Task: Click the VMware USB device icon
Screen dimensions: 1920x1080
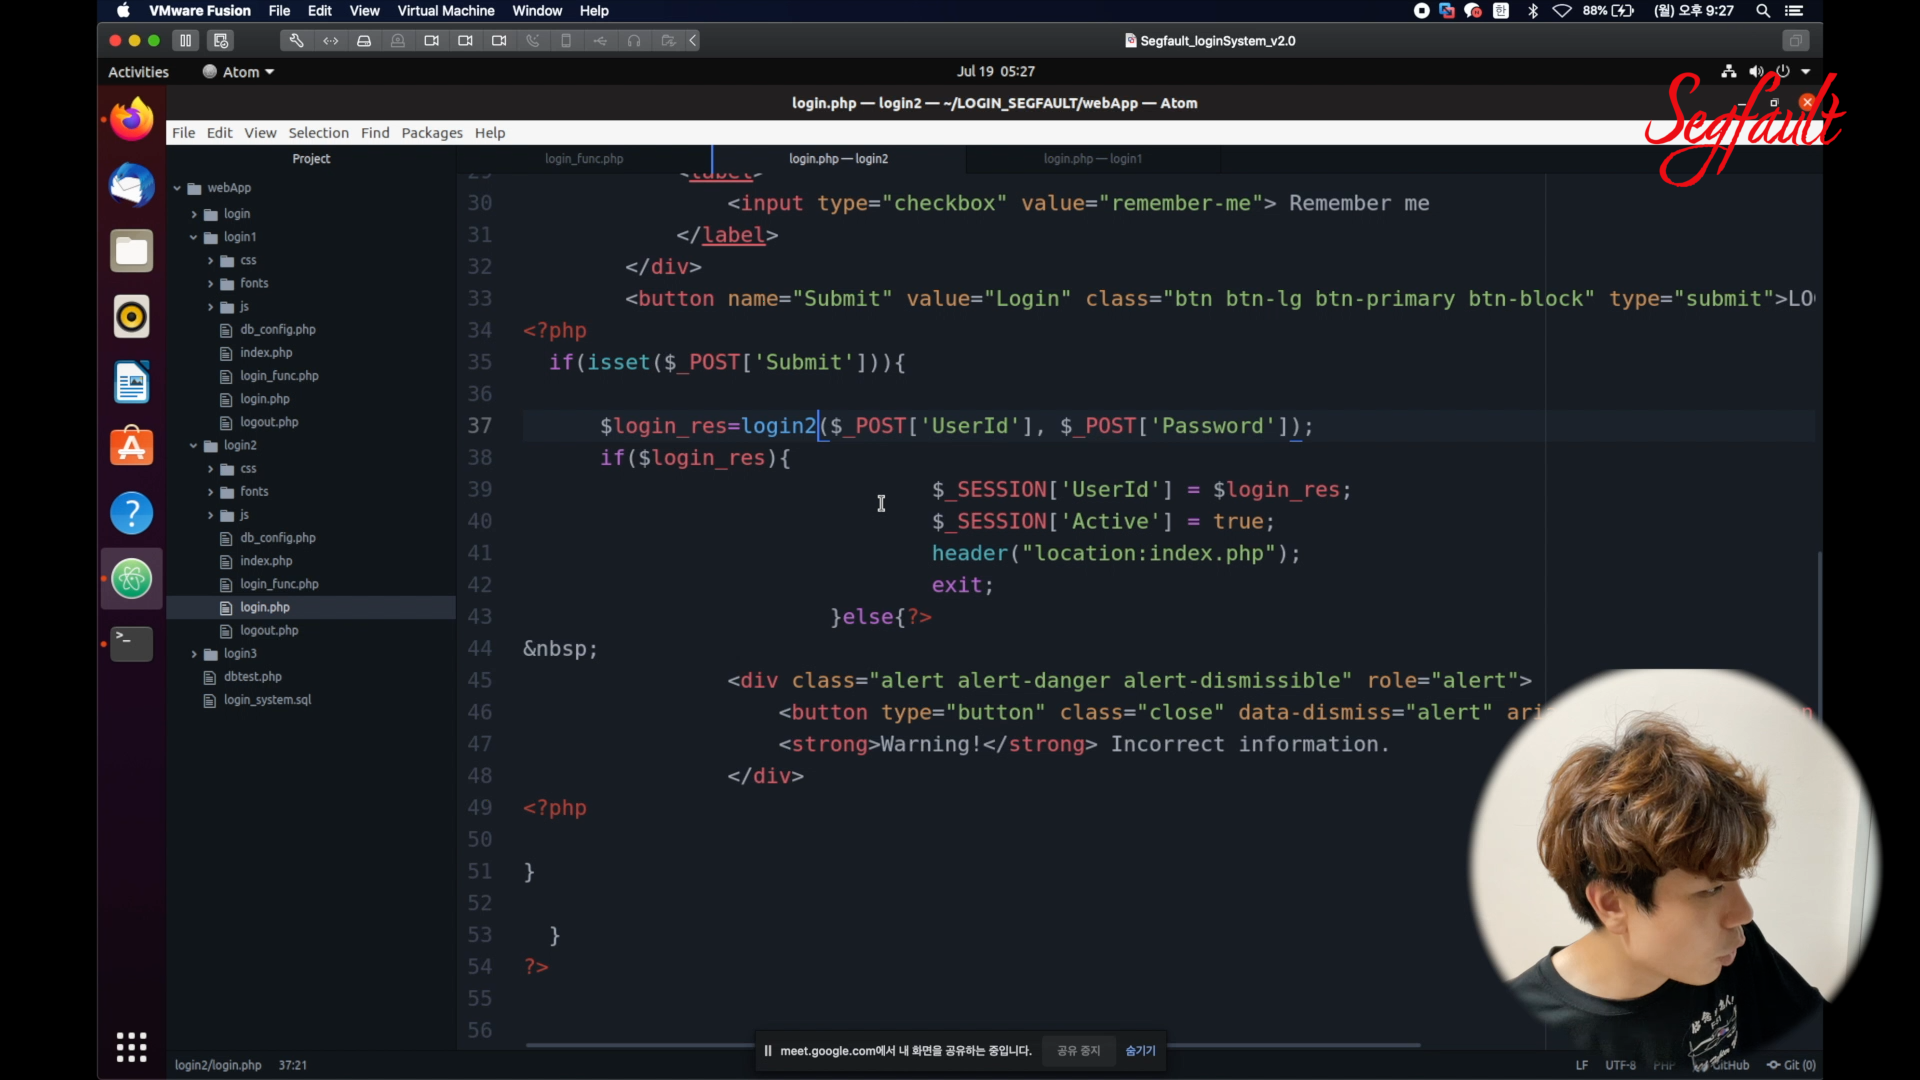Action: click(x=600, y=41)
